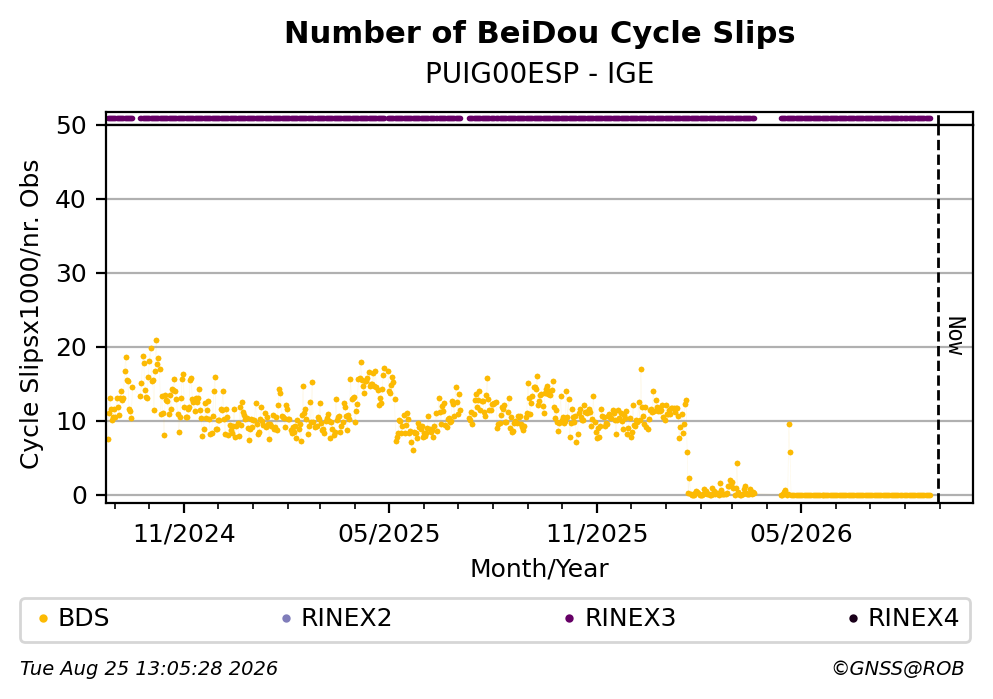Click the chart title Number of BeiDou Cycle Slips
This screenshot has height=699, width=993.
[540, 33]
